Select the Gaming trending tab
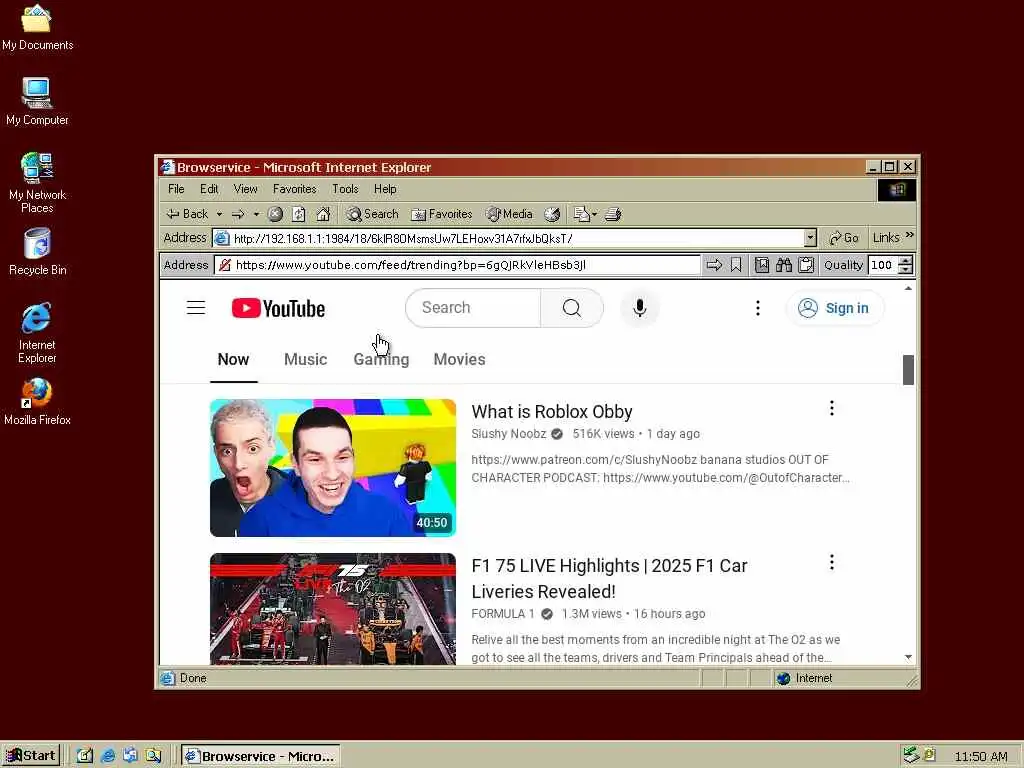 coord(381,360)
